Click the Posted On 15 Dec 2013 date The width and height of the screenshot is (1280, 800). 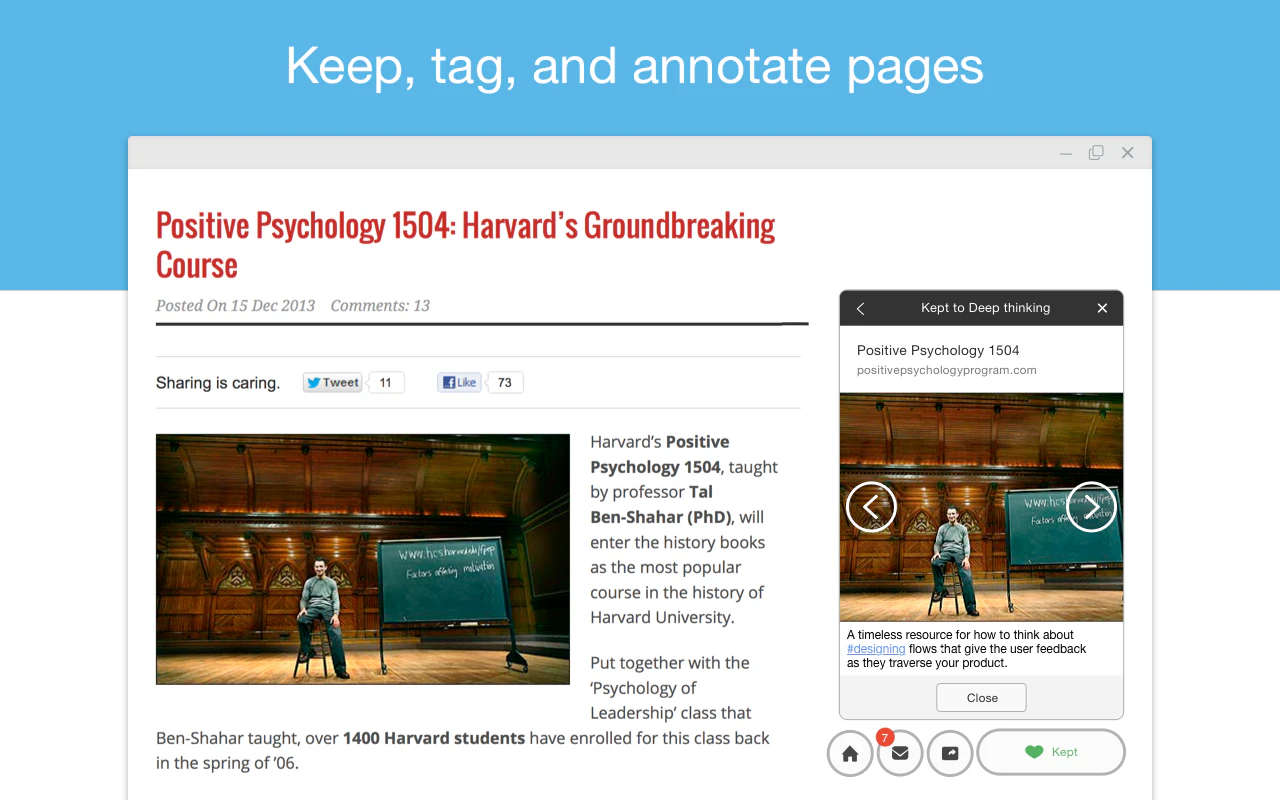235,306
